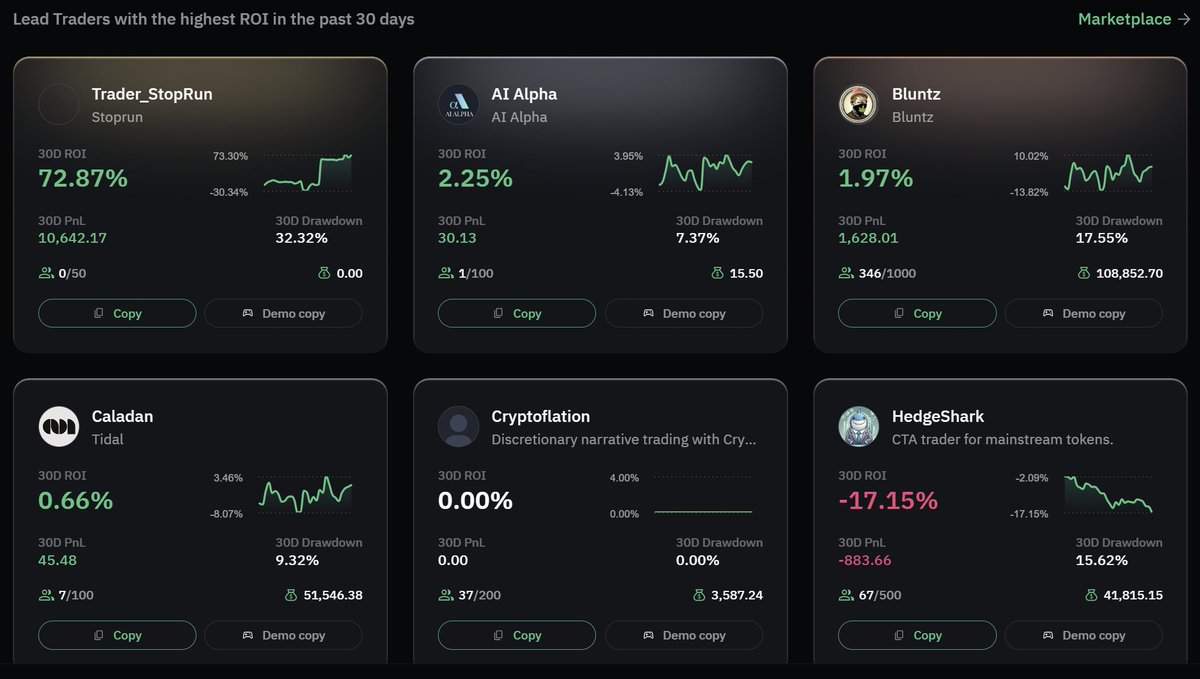Select Cryptoflation's trader name heading
This screenshot has width=1200, height=679.
[x=540, y=417]
